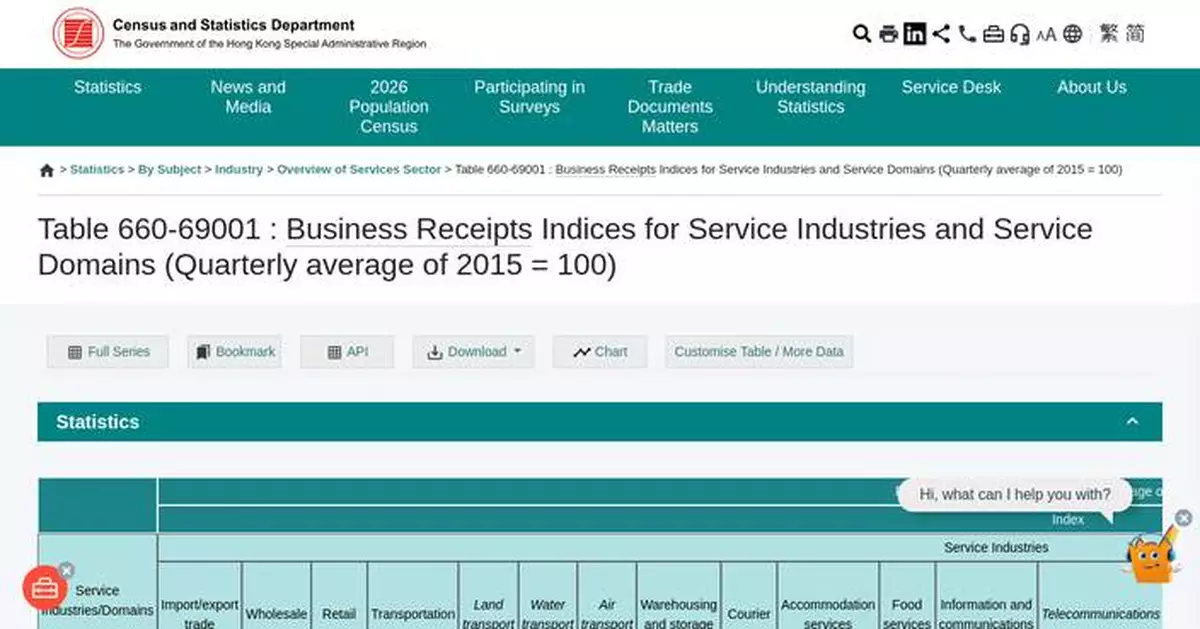The image size is (1200, 629).
Task: Open the department's LinkedIn page
Action: tap(914, 34)
